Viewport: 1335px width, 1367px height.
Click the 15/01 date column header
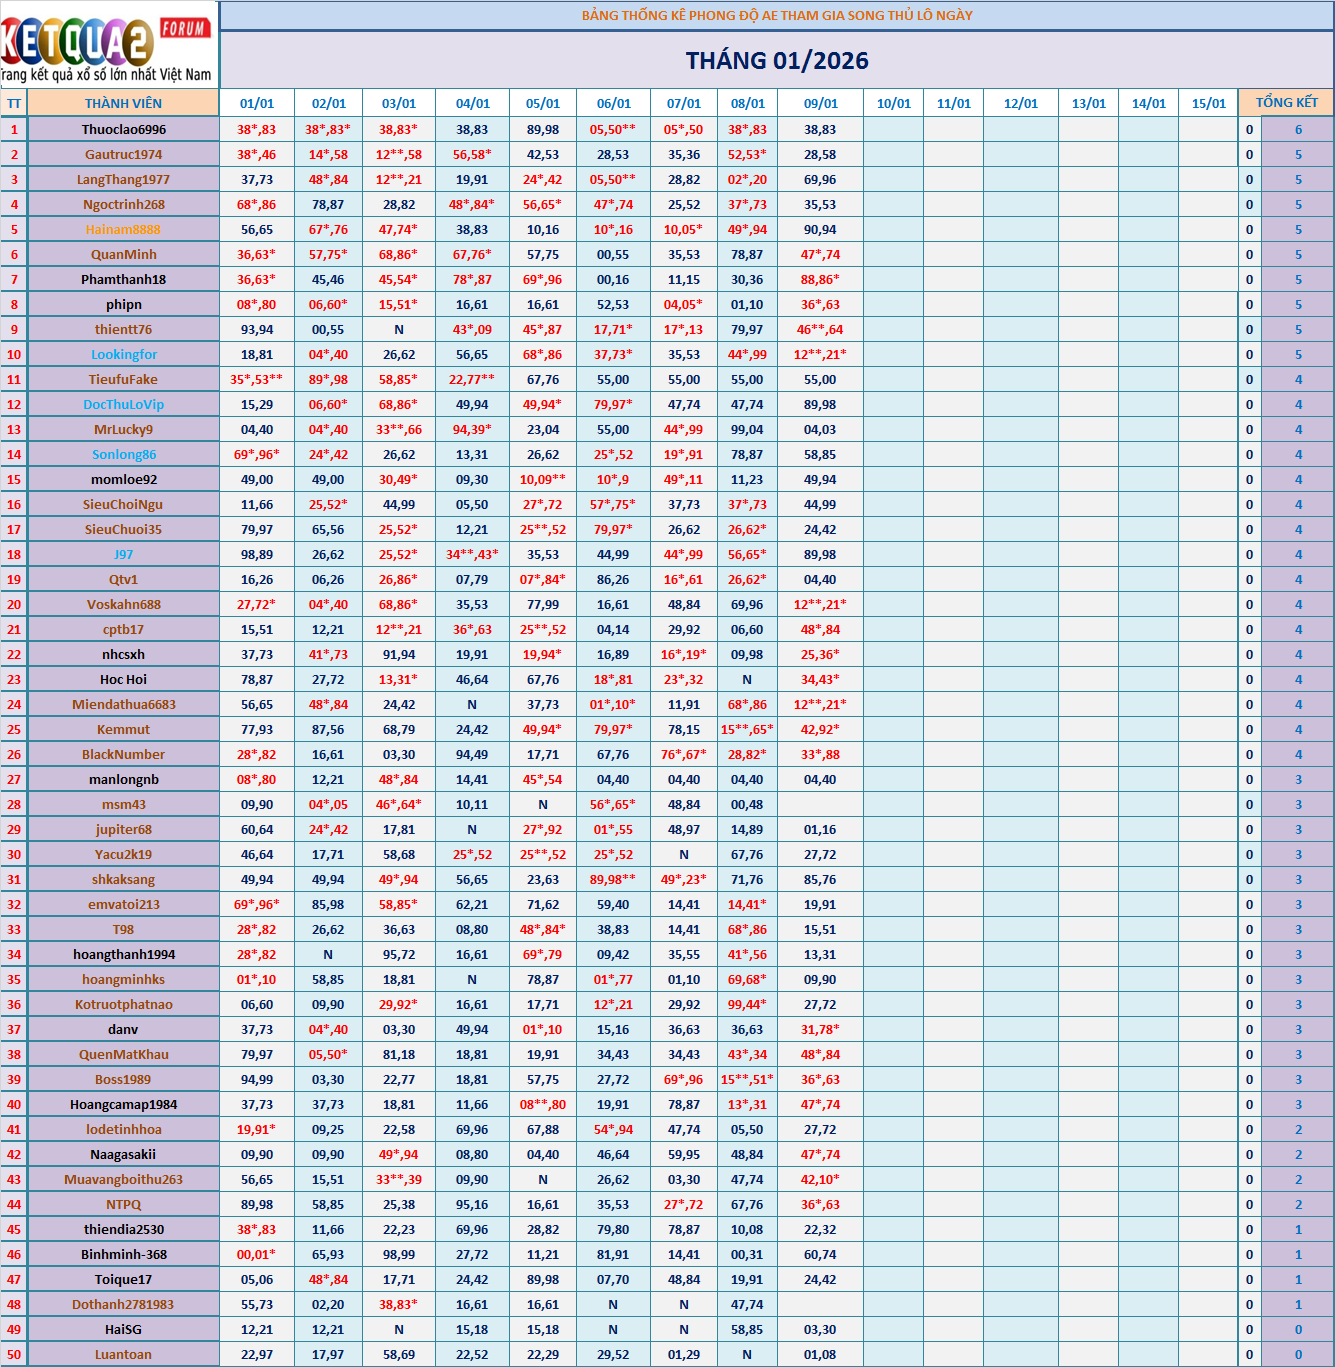point(1208,103)
